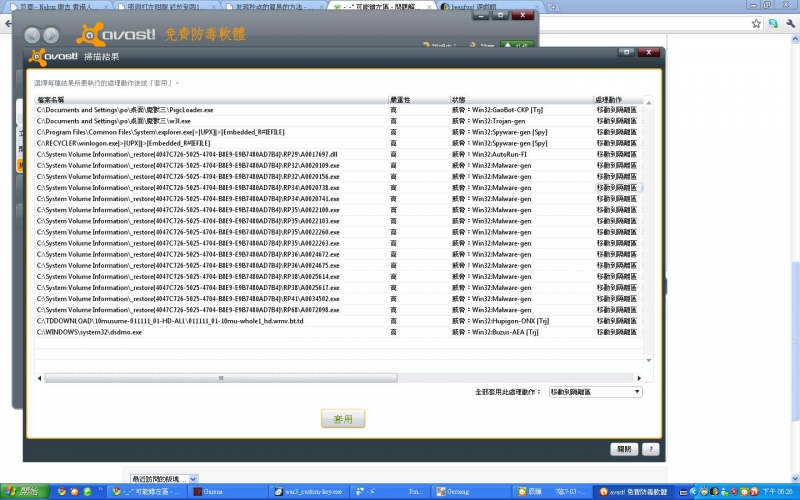Click horizontal scrollbar left arrow
This screenshot has height=500, width=800.
[x=40, y=378]
